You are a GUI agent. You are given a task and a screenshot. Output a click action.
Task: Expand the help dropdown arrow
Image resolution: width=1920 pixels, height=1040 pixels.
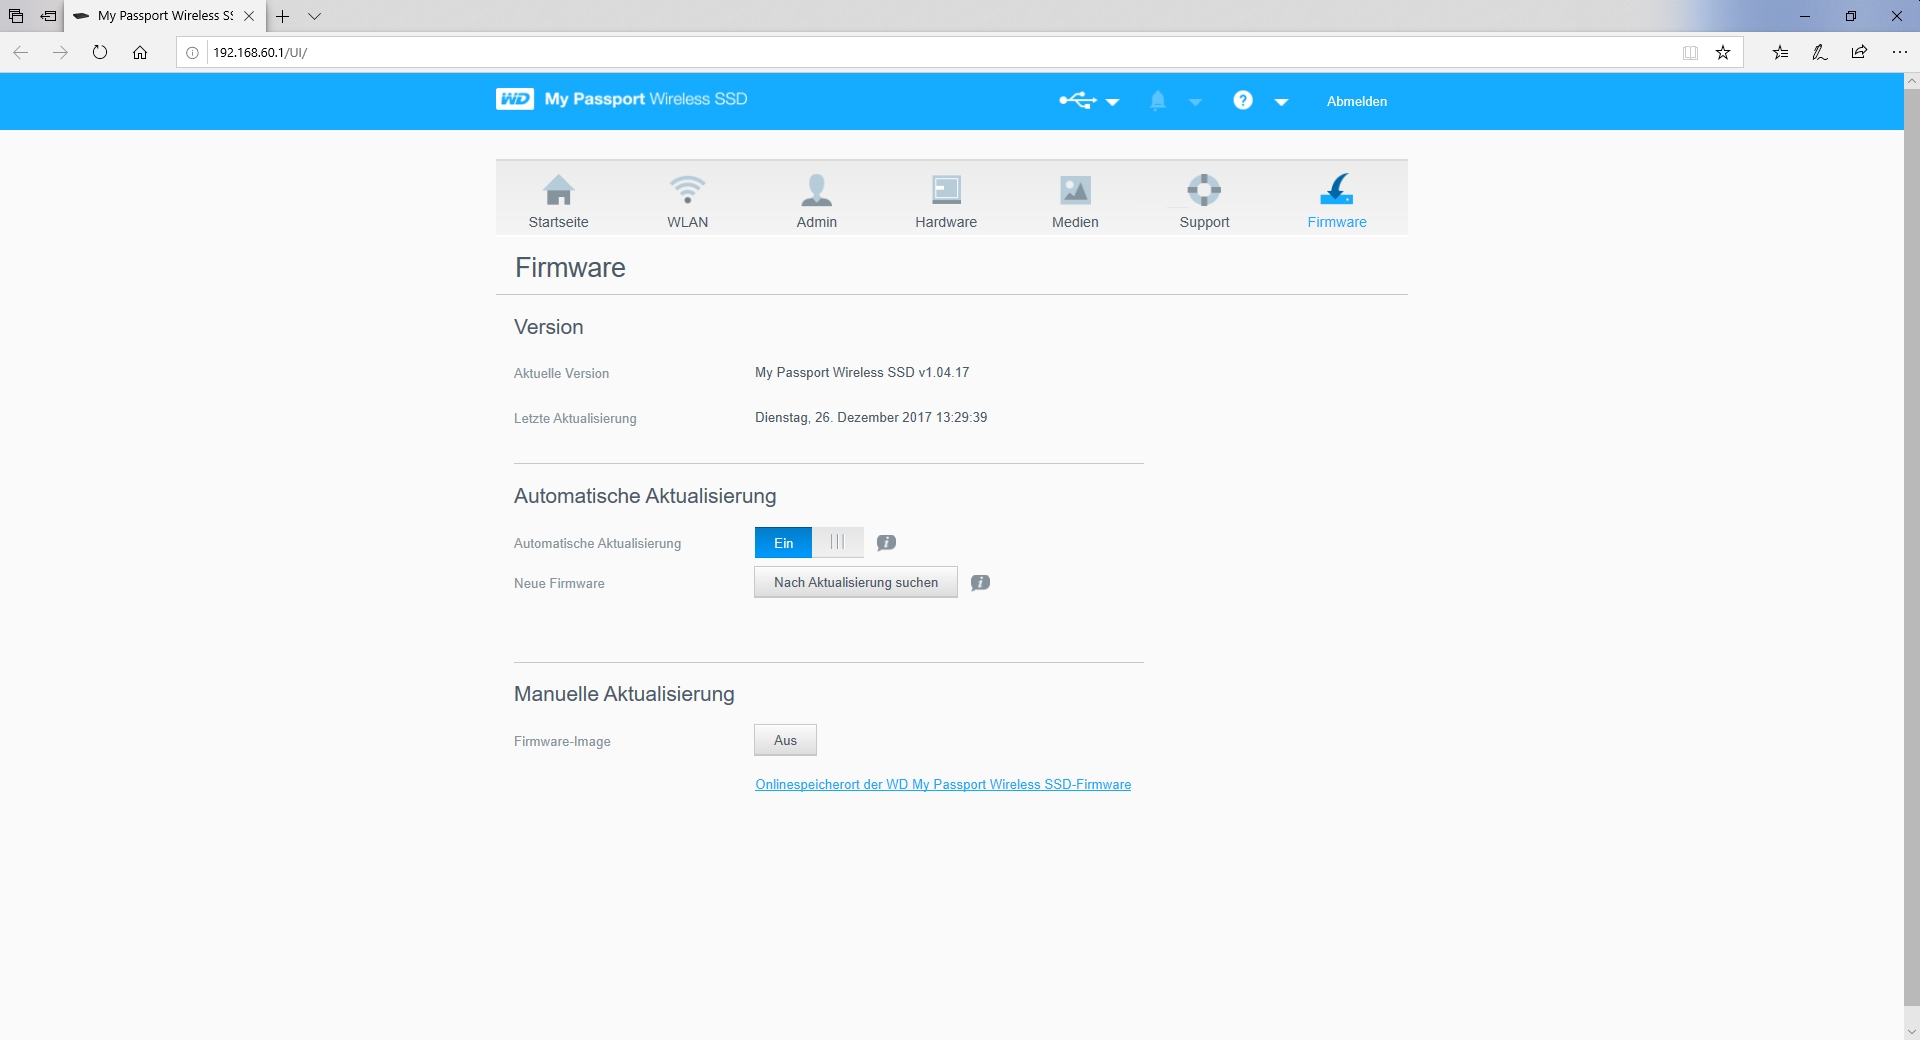[x=1281, y=102]
